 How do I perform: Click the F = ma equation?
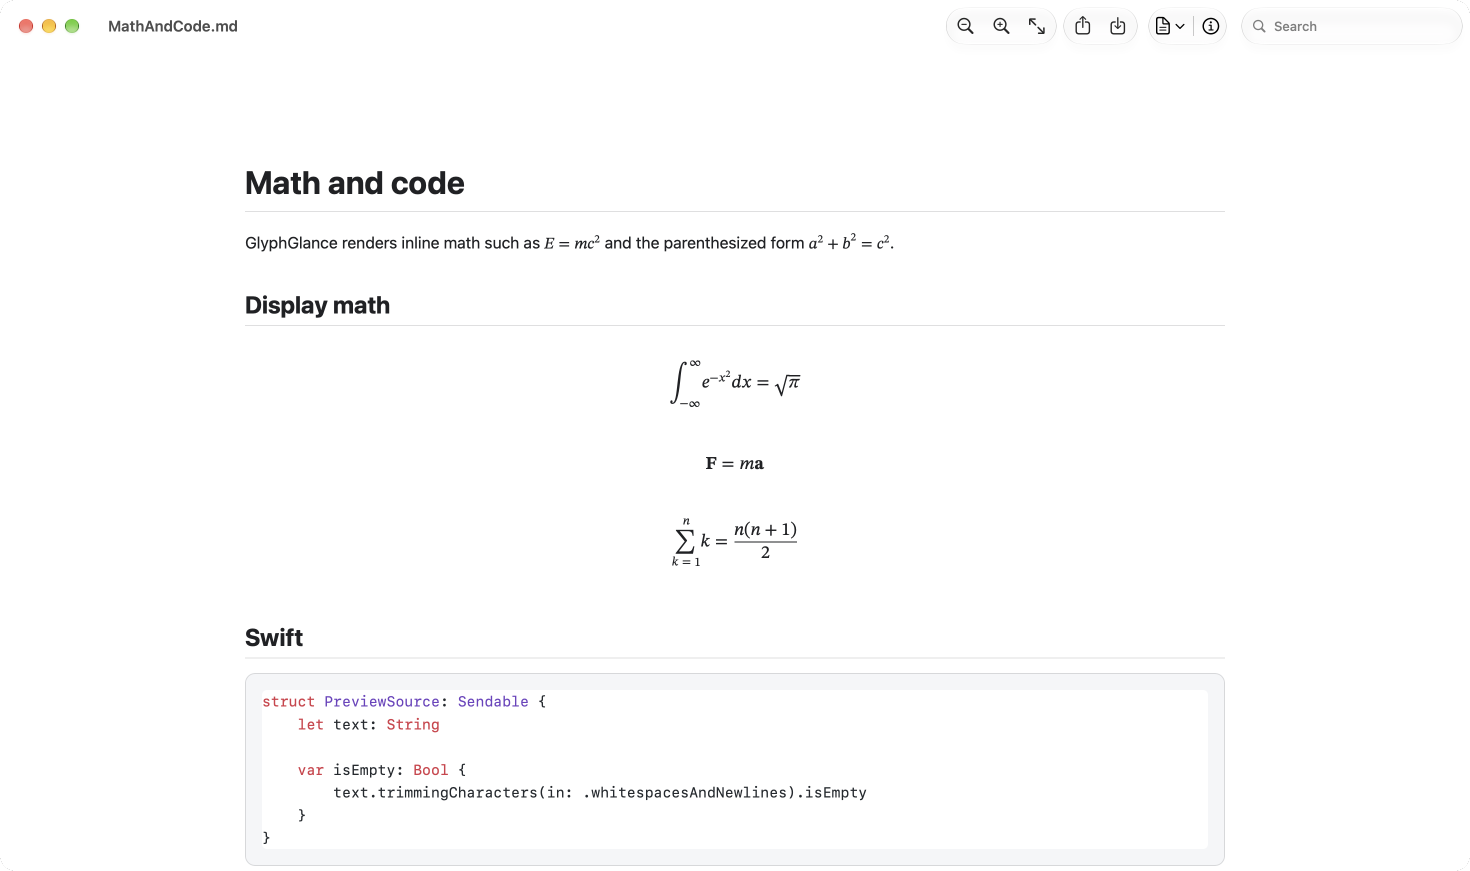[735, 463]
